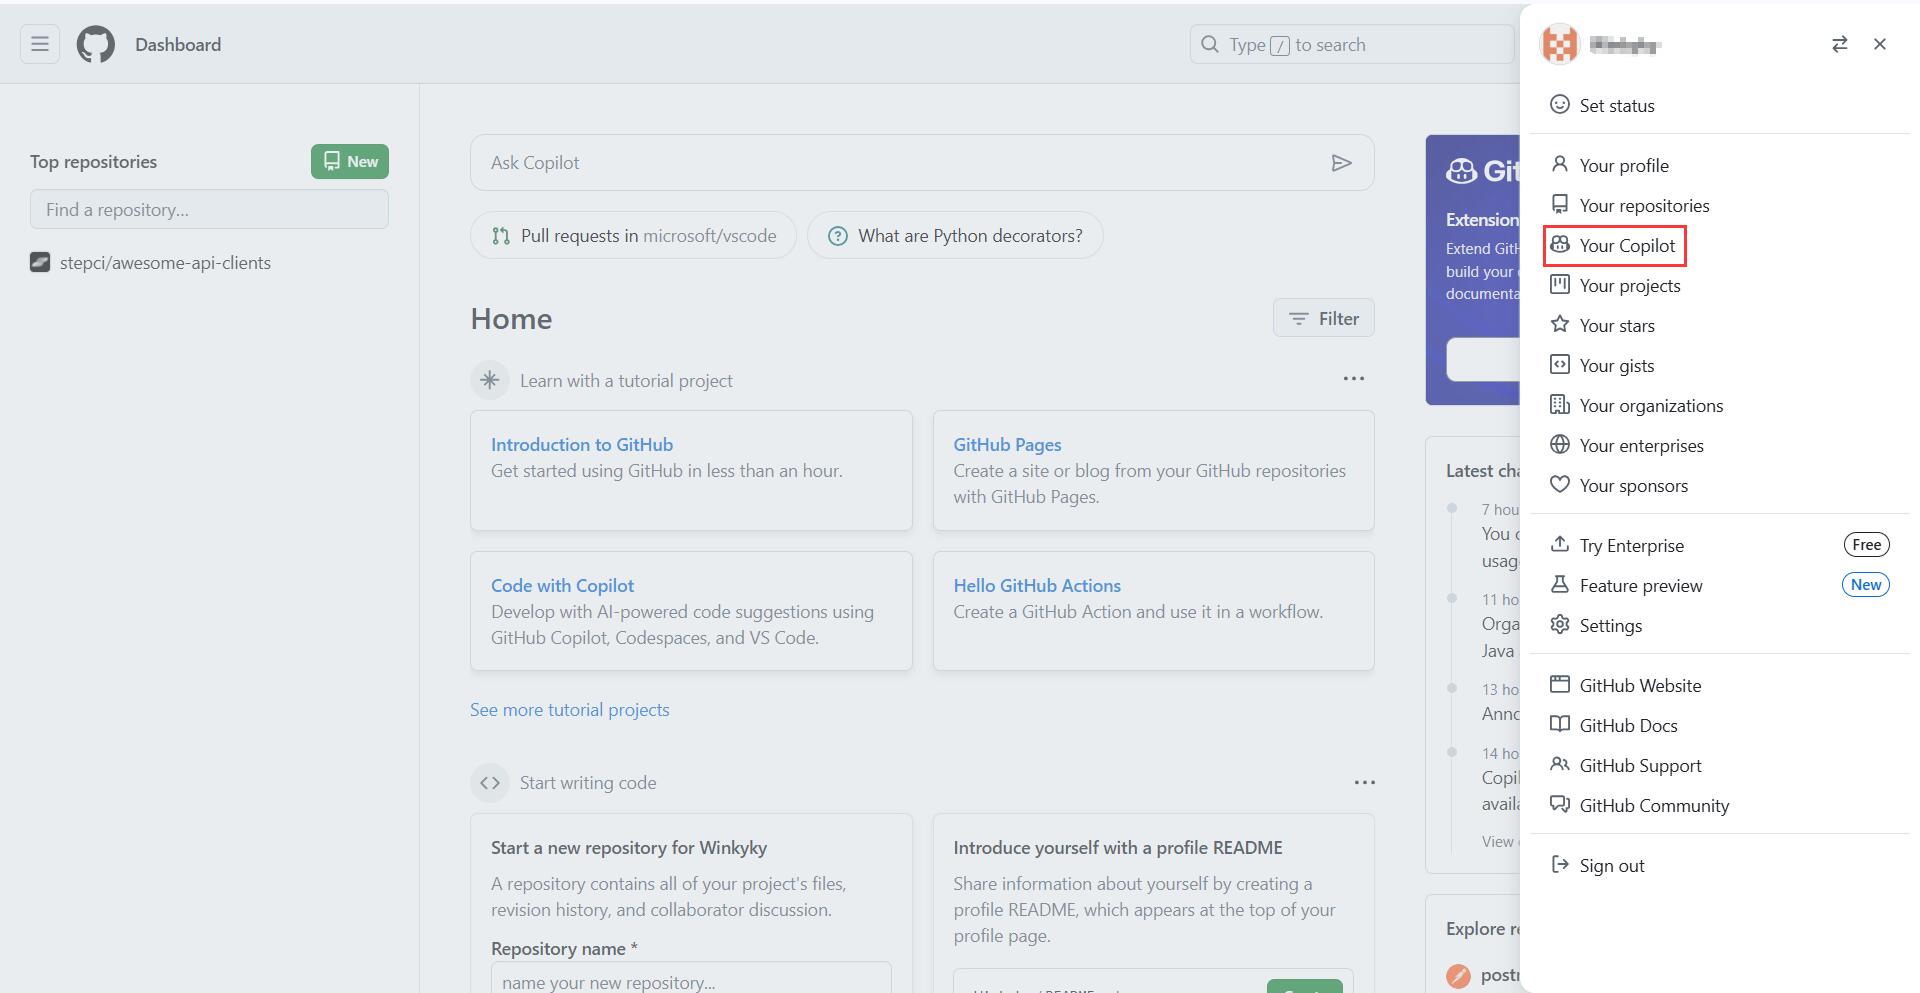
Task: Open Introduction to GitHub tutorial
Action: coord(582,444)
